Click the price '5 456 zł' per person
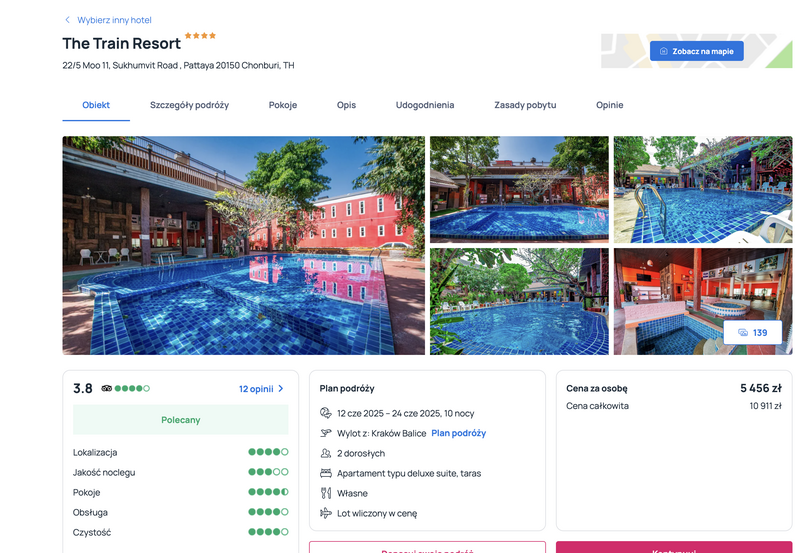This screenshot has height=553, width=800. pos(761,388)
